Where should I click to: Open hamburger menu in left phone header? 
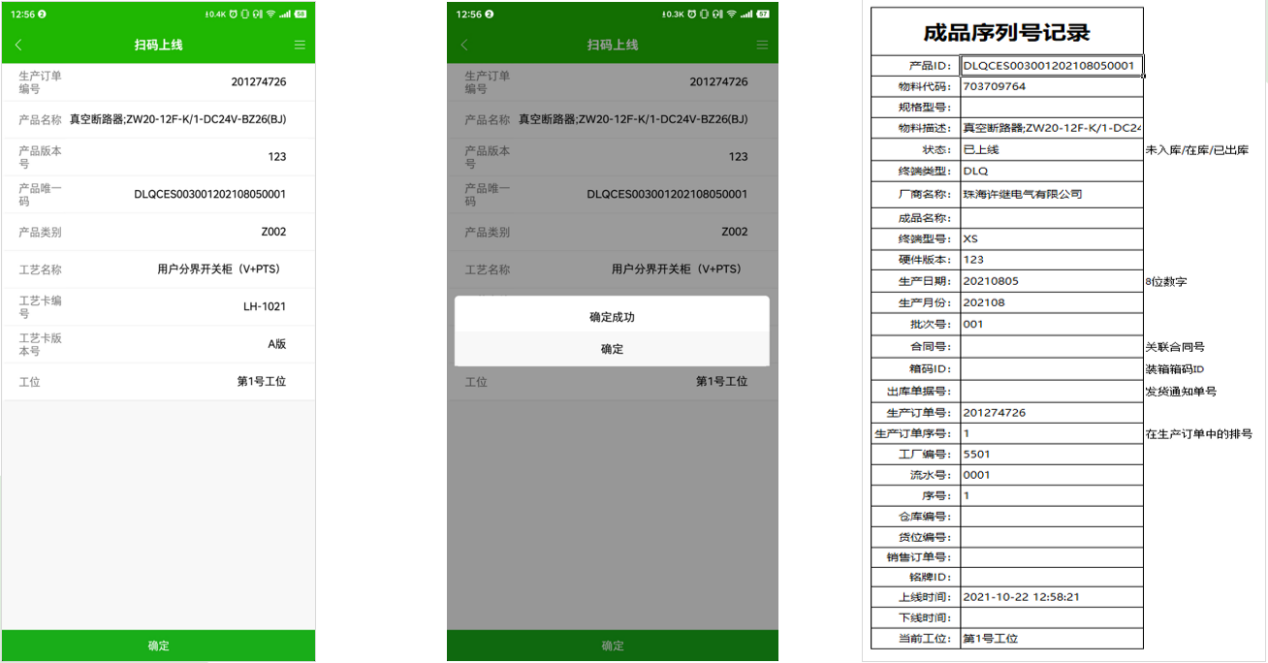(300, 45)
